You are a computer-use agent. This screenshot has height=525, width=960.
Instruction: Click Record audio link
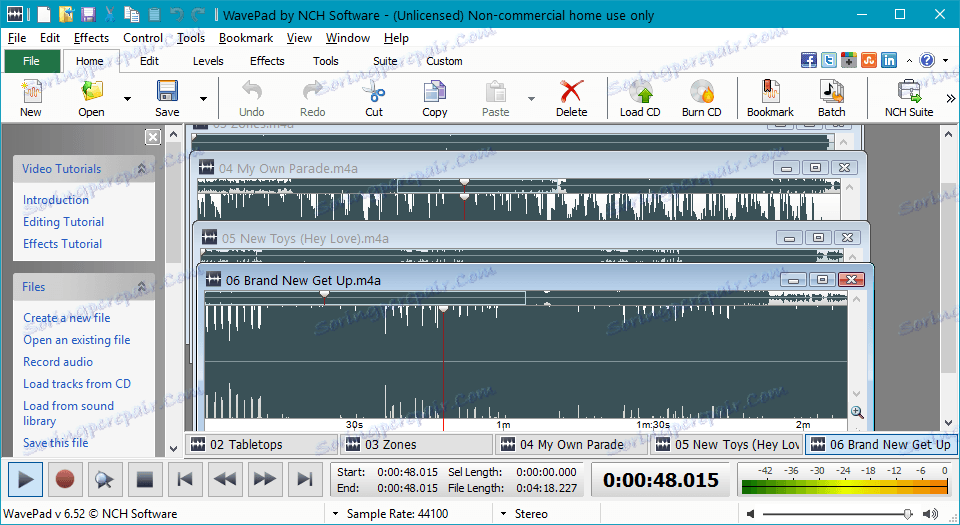pos(58,362)
